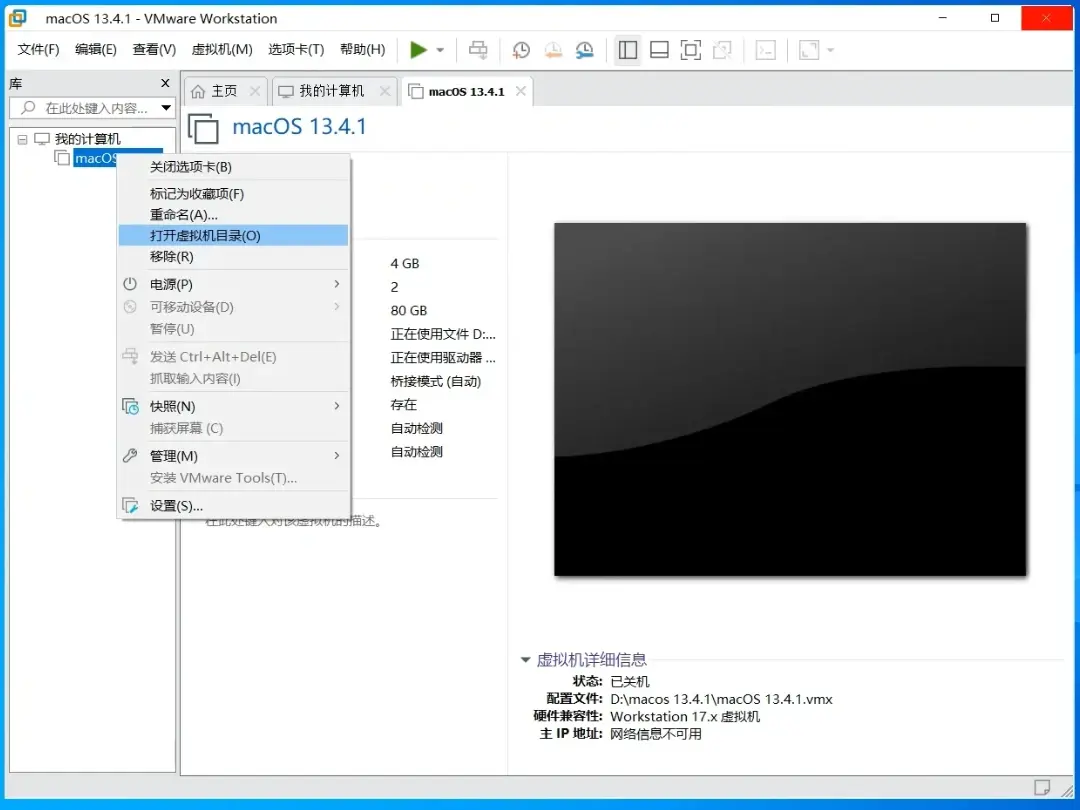The width and height of the screenshot is (1080, 810).
Task: Take a snapshot using clock toolbar icon
Action: [521, 50]
